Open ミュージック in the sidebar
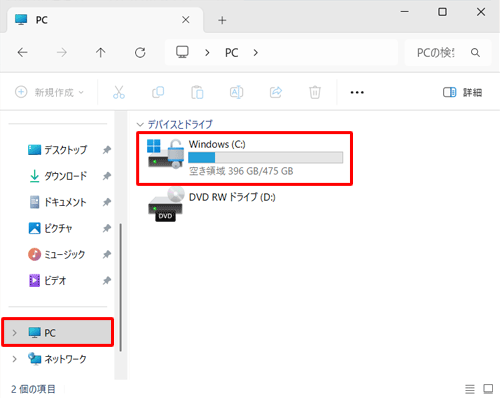500x398 pixels. pos(57,254)
